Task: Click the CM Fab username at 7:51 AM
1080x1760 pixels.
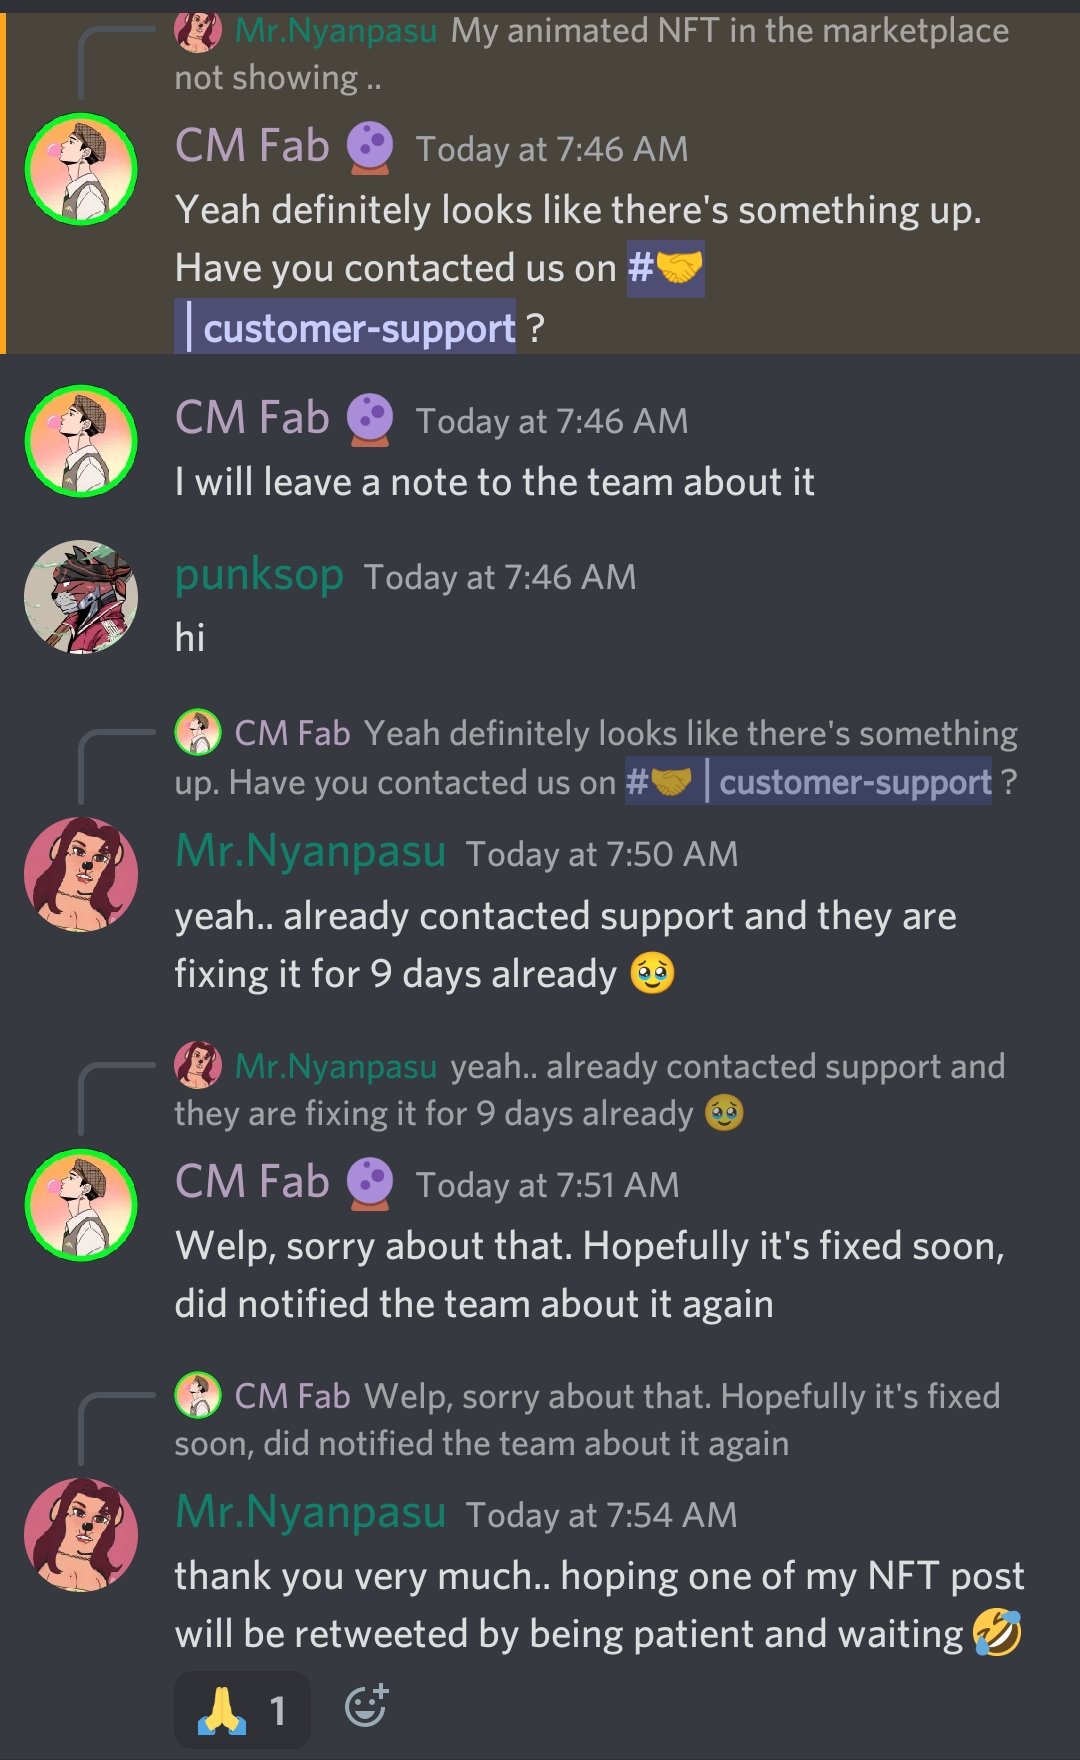Action: (252, 1181)
